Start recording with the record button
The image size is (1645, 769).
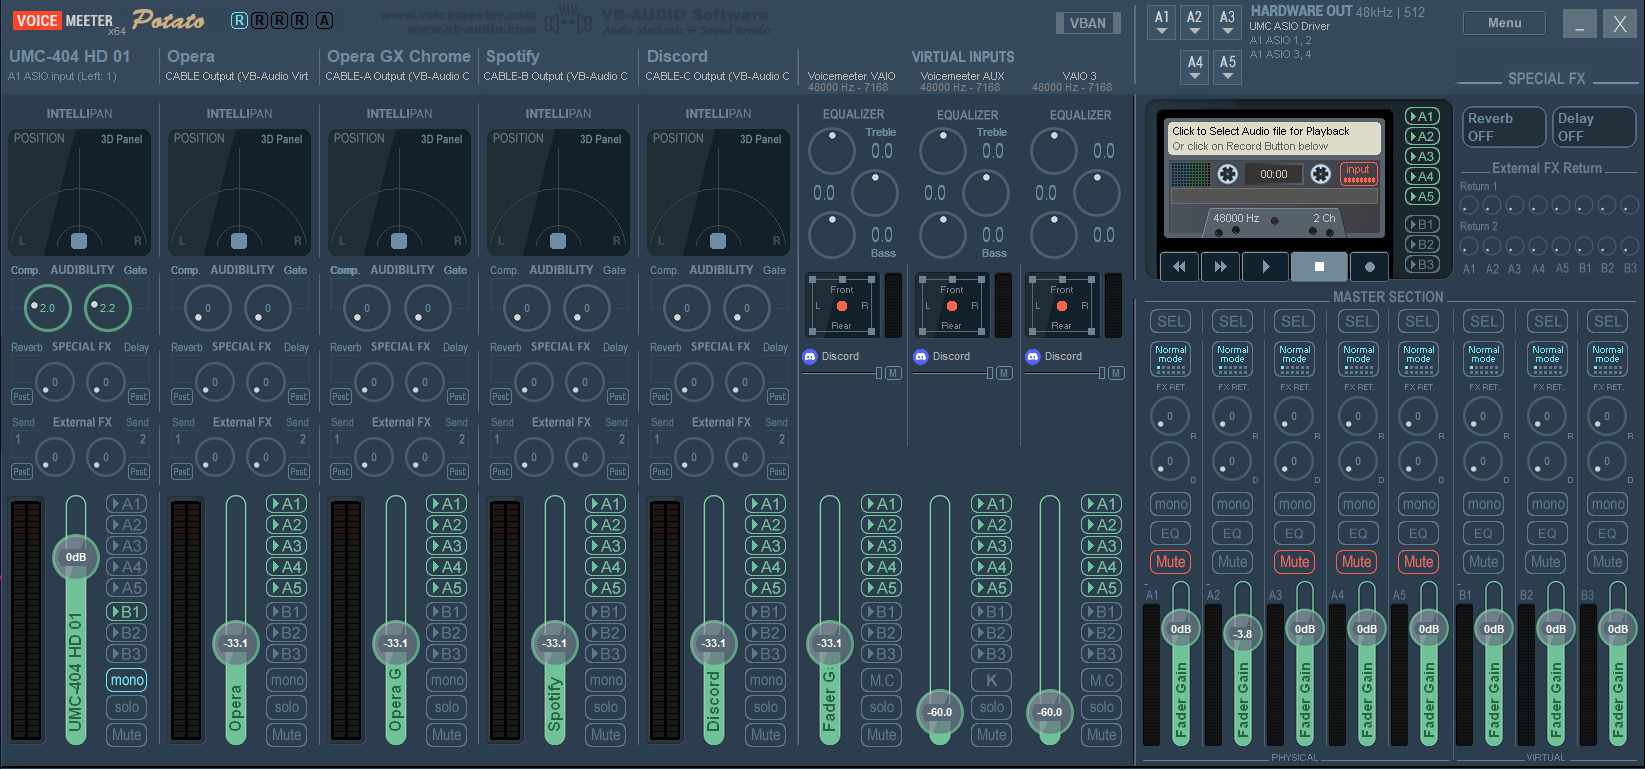click(1369, 266)
